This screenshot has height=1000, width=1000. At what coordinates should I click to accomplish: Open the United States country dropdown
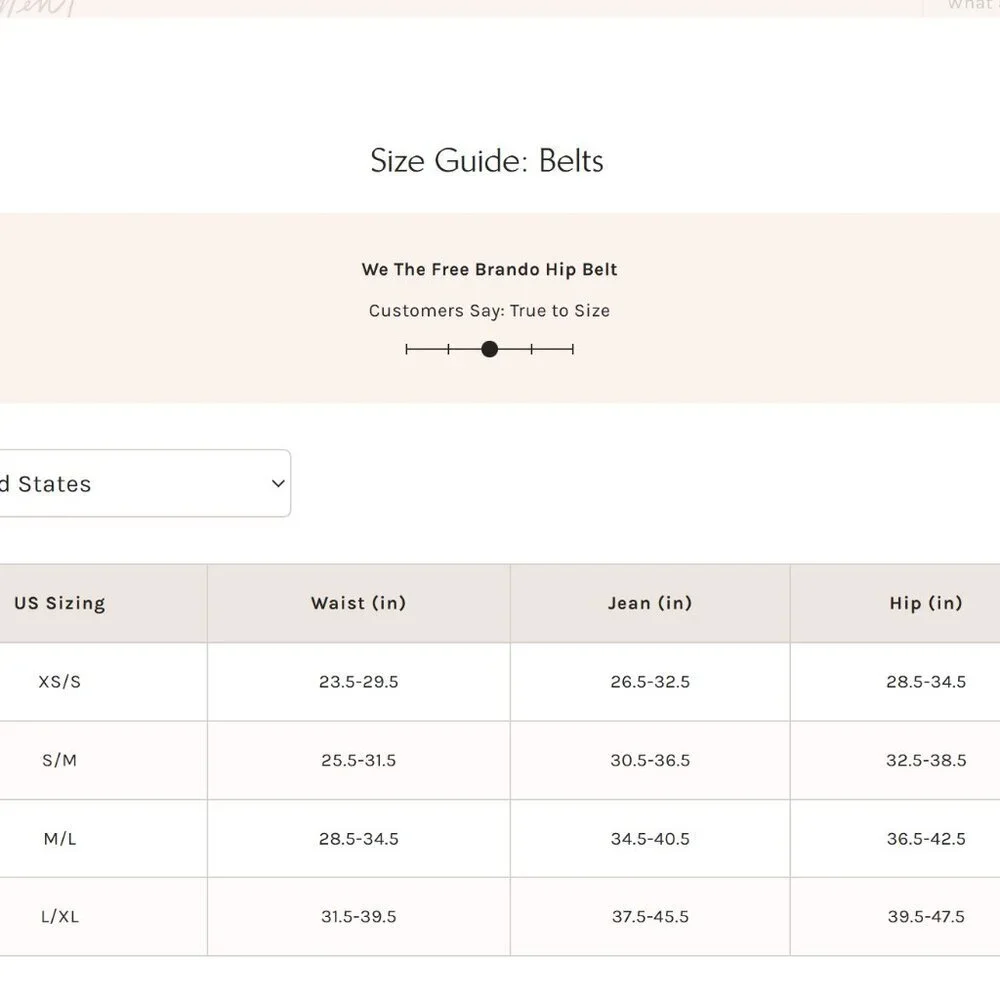point(145,483)
